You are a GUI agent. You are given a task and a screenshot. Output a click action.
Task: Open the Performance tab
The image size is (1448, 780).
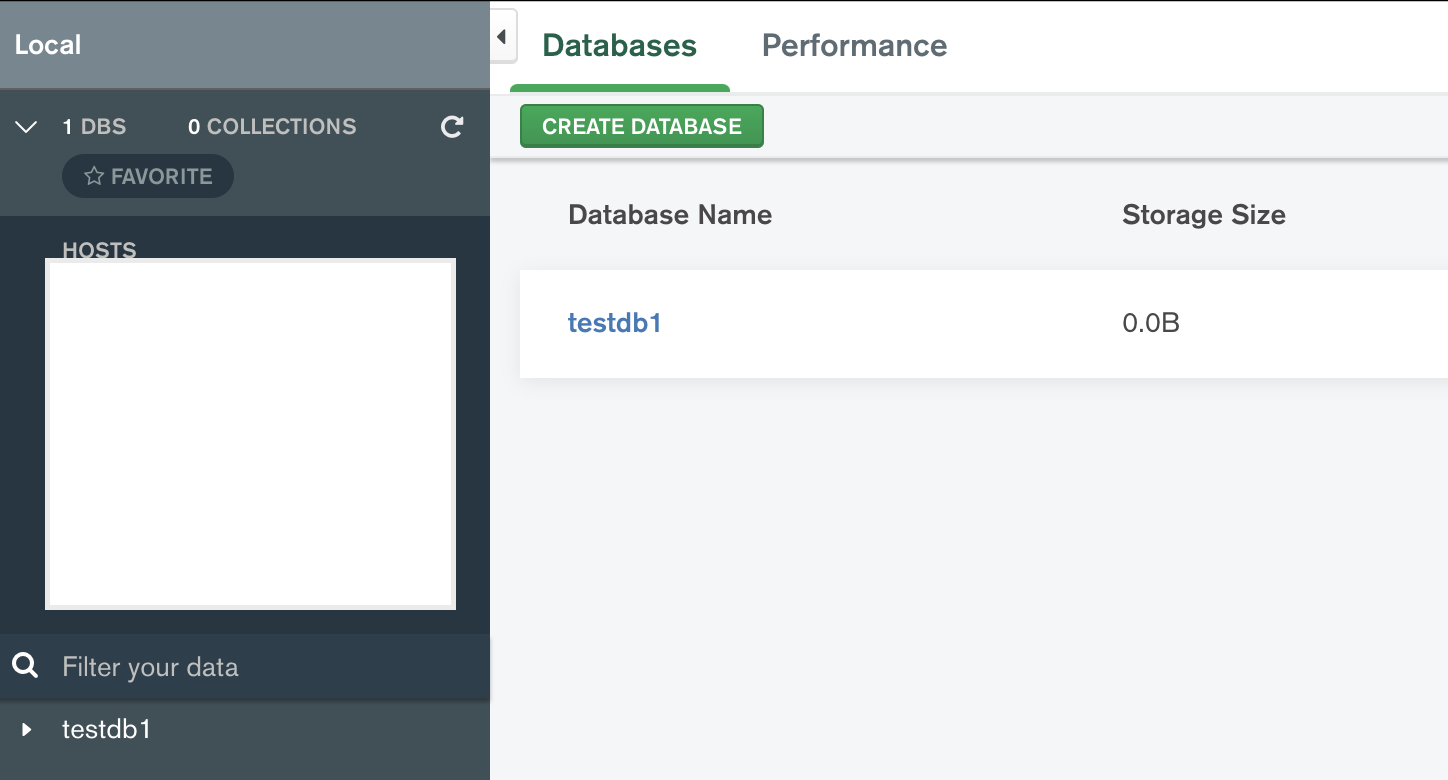pyautogui.click(x=854, y=46)
